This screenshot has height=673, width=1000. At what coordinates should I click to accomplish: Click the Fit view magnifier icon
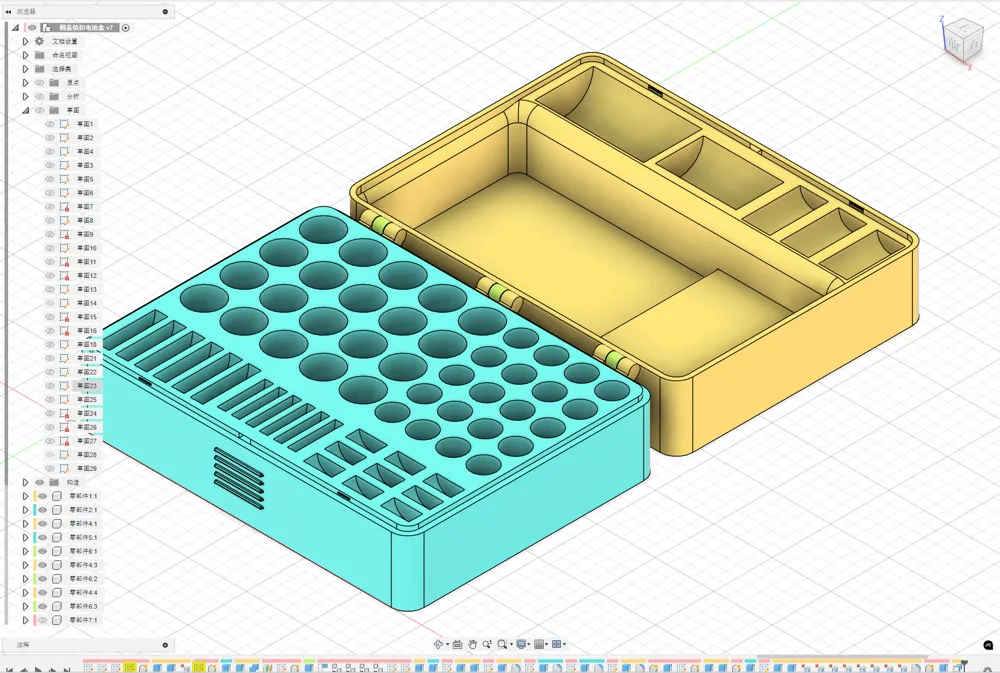(x=503, y=644)
